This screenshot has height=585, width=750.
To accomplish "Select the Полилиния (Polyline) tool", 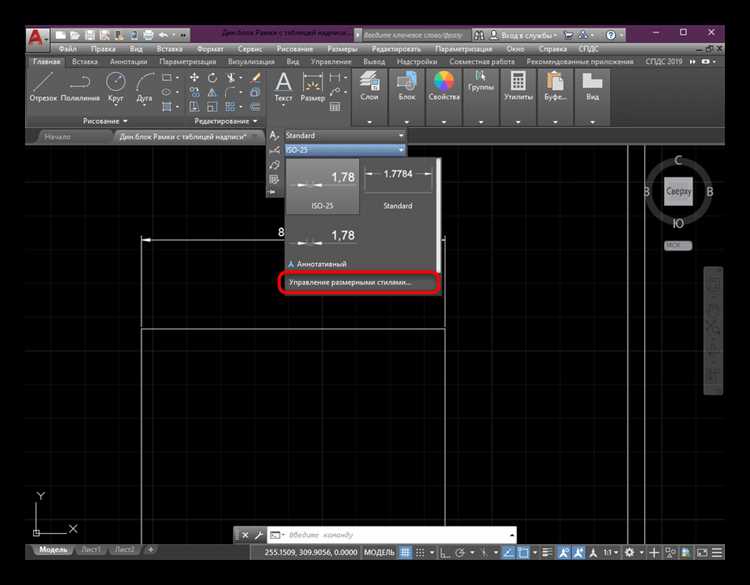I will click(81, 84).
